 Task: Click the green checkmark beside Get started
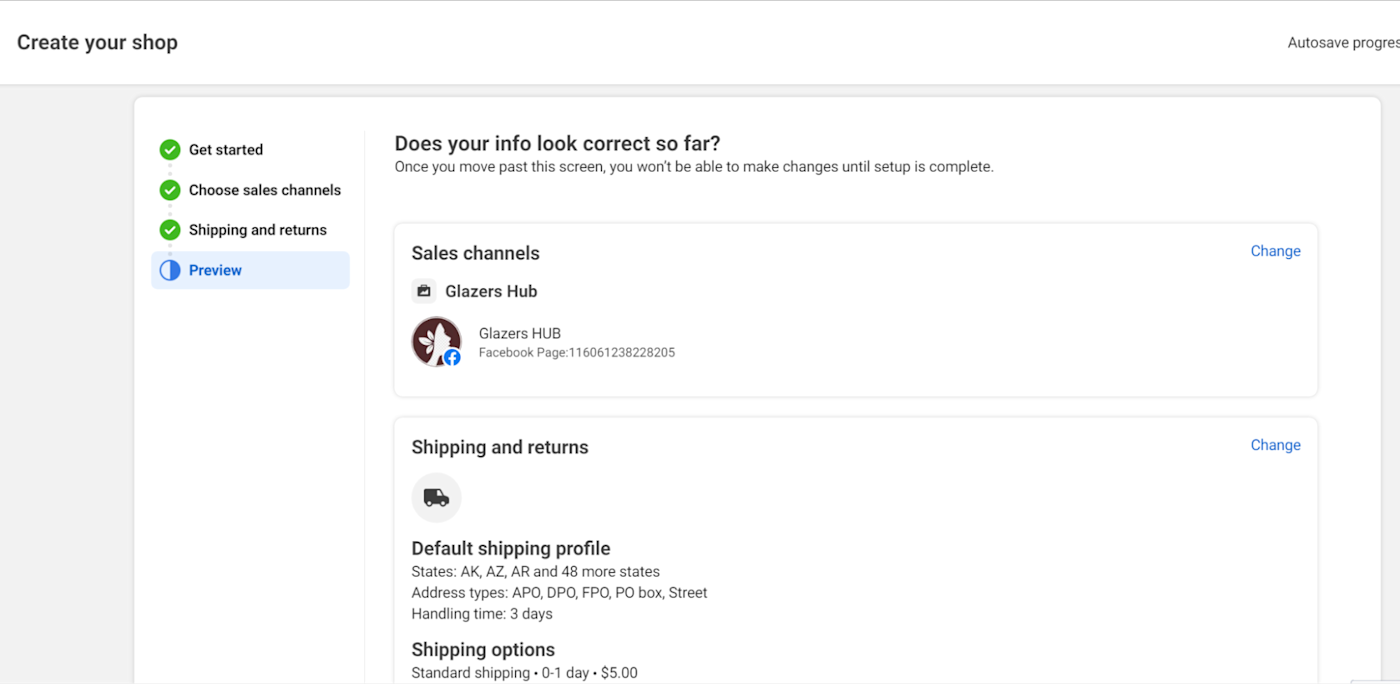pos(170,150)
